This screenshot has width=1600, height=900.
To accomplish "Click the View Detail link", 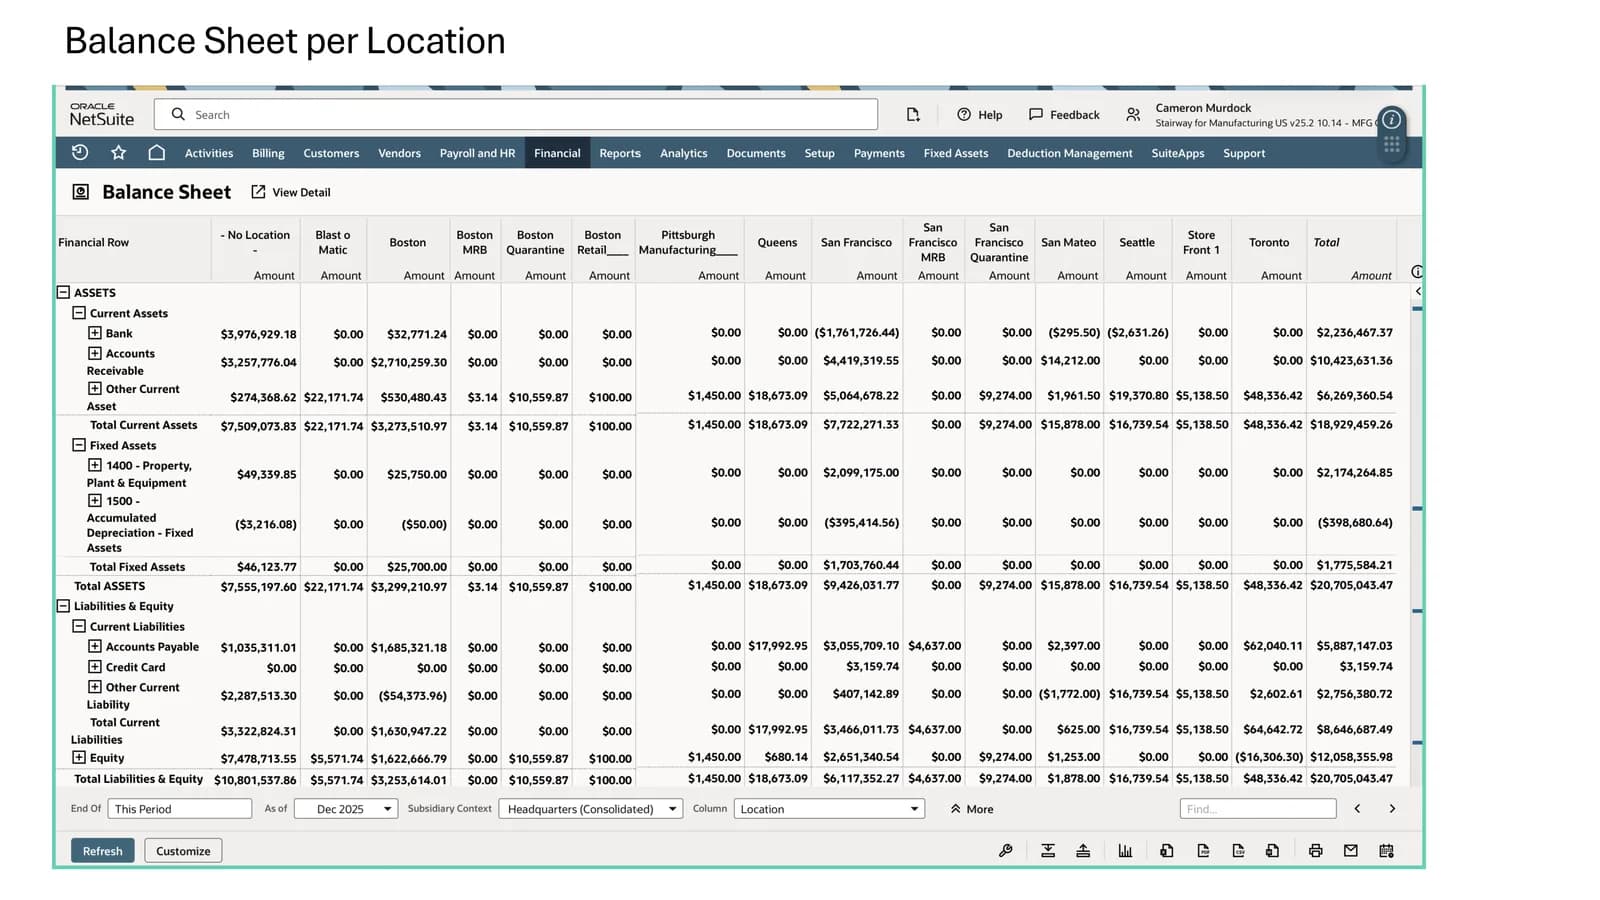I will coord(301,192).
